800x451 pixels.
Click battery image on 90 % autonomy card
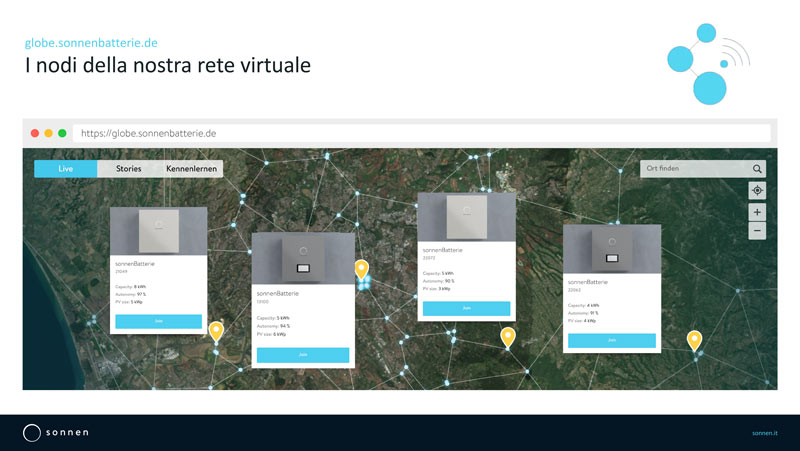(466, 217)
